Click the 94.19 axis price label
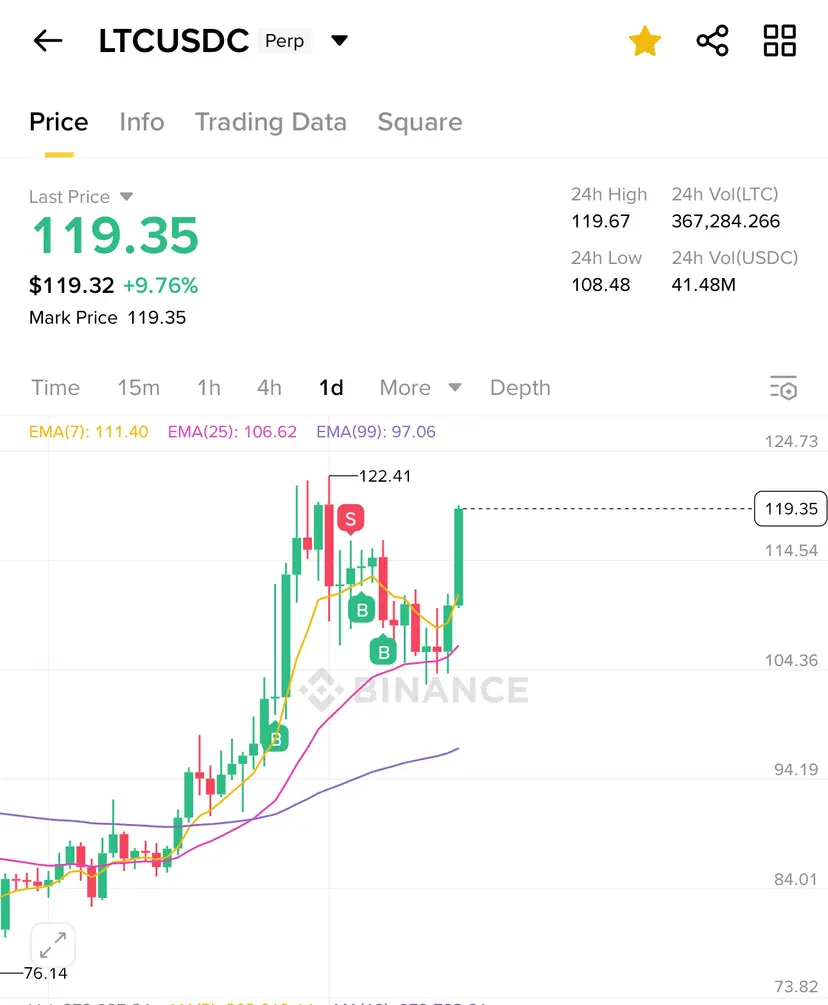Screen dimensions: 828x1005 tap(796, 769)
